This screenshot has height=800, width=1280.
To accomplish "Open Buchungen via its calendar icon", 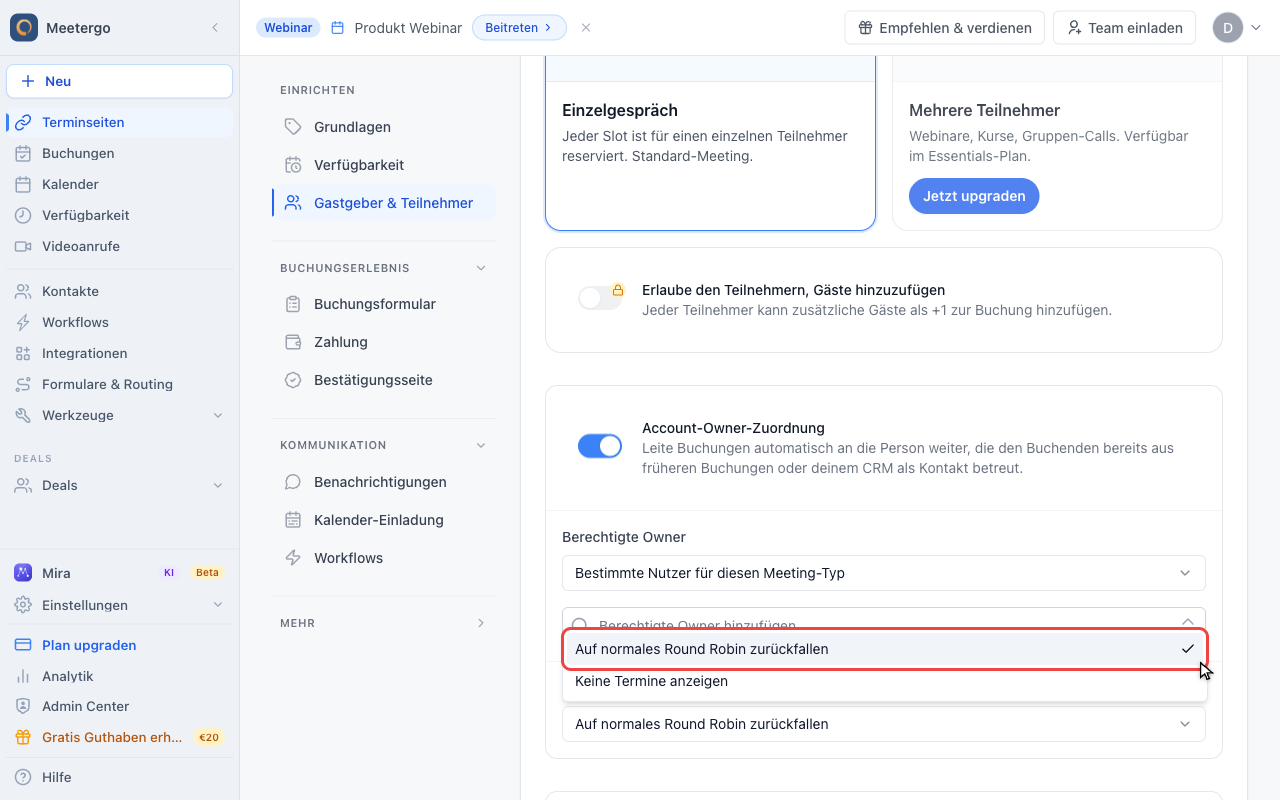I will 23,153.
